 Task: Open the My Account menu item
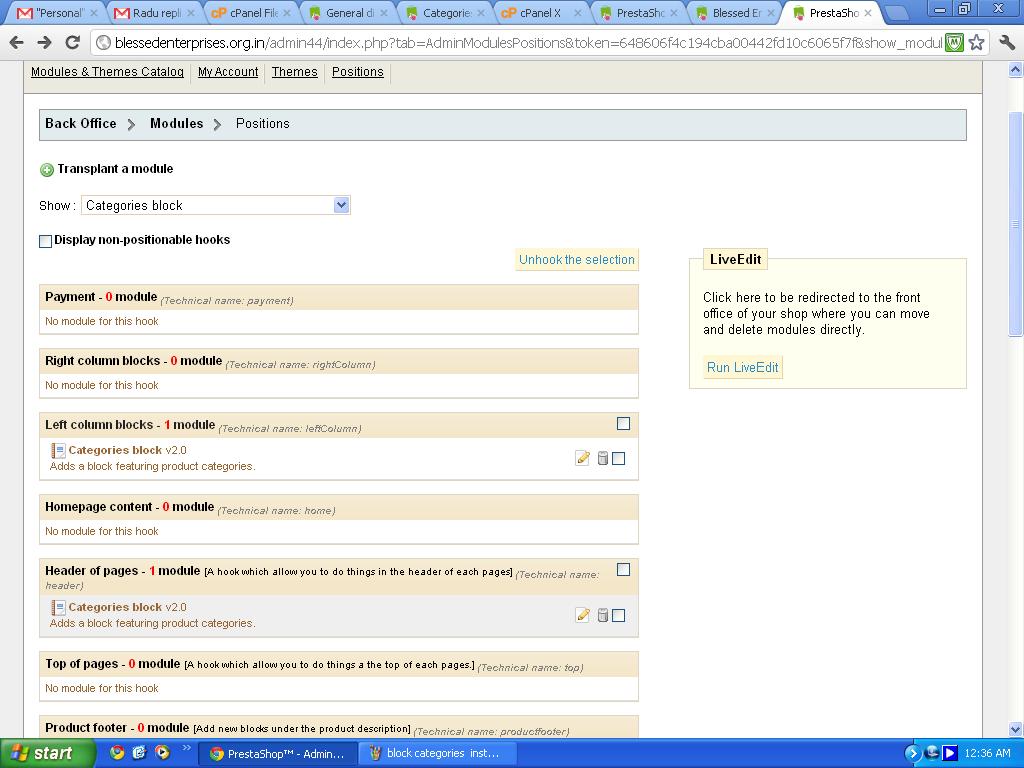click(228, 72)
